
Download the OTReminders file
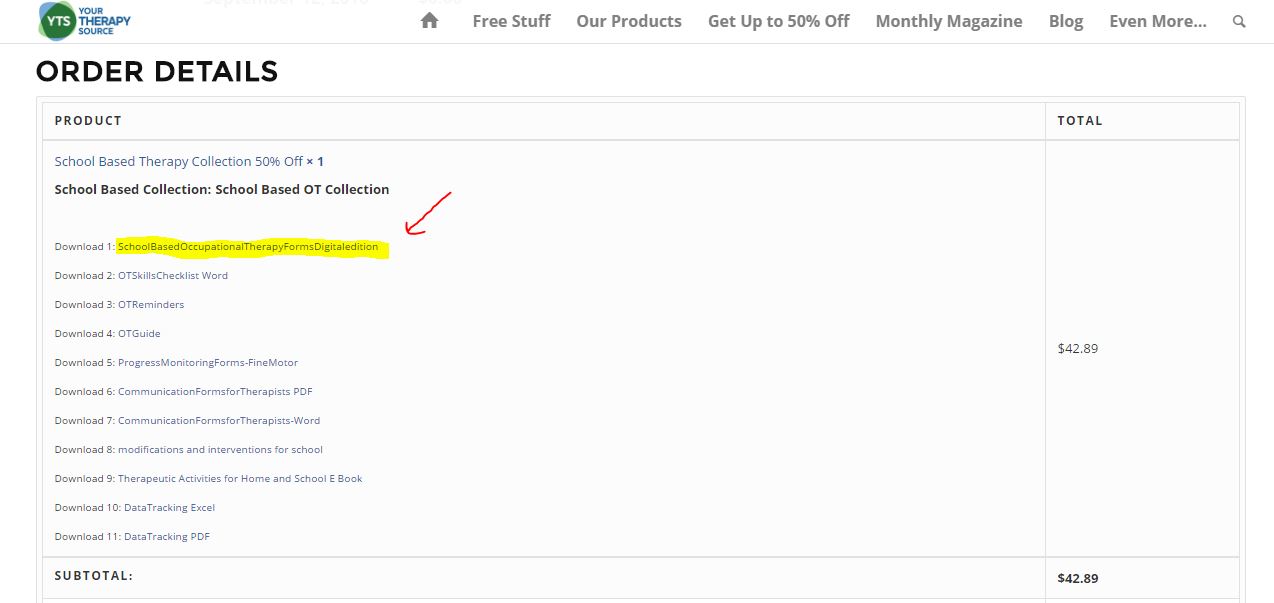point(151,305)
